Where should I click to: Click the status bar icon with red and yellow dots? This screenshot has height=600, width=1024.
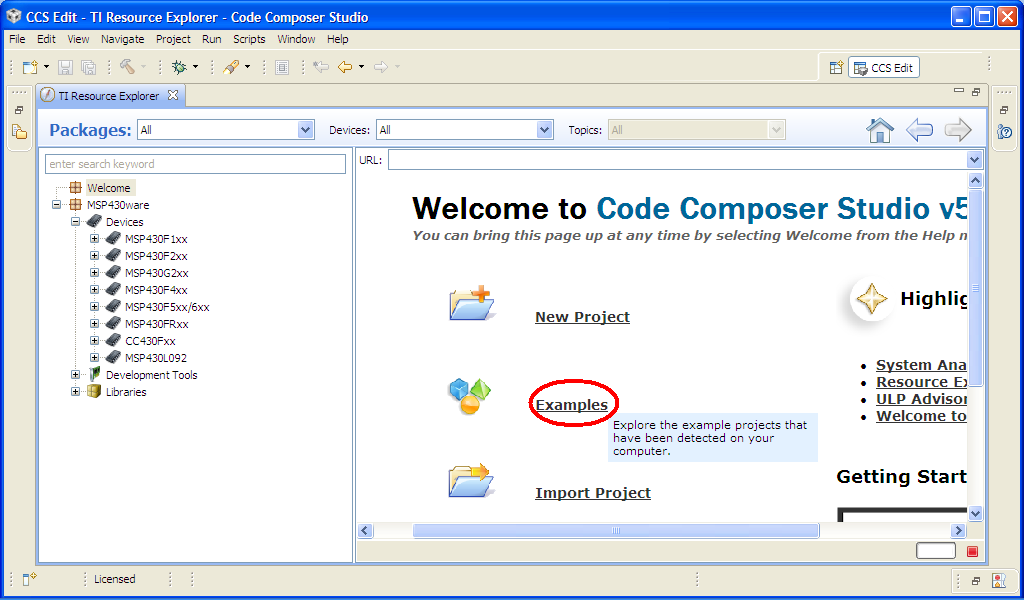(x=999, y=580)
